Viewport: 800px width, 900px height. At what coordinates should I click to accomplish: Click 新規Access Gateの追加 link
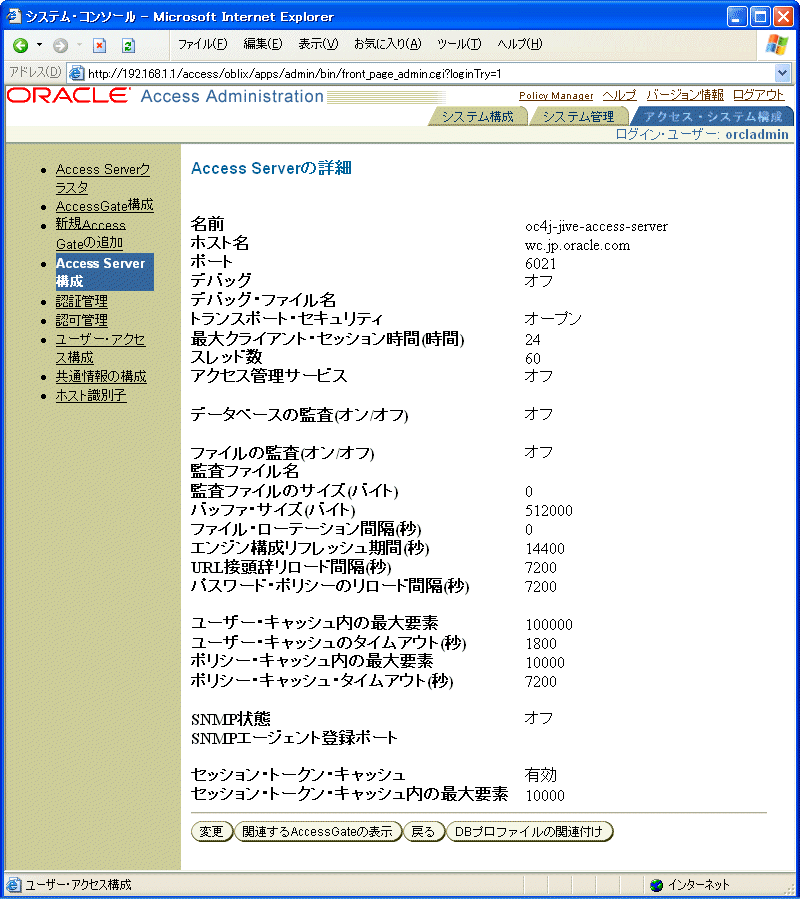[x=91, y=234]
